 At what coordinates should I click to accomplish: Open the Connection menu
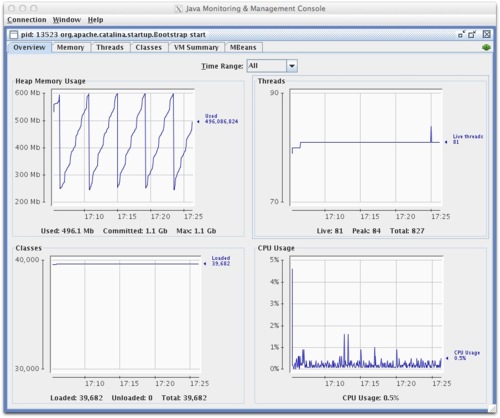27,20
